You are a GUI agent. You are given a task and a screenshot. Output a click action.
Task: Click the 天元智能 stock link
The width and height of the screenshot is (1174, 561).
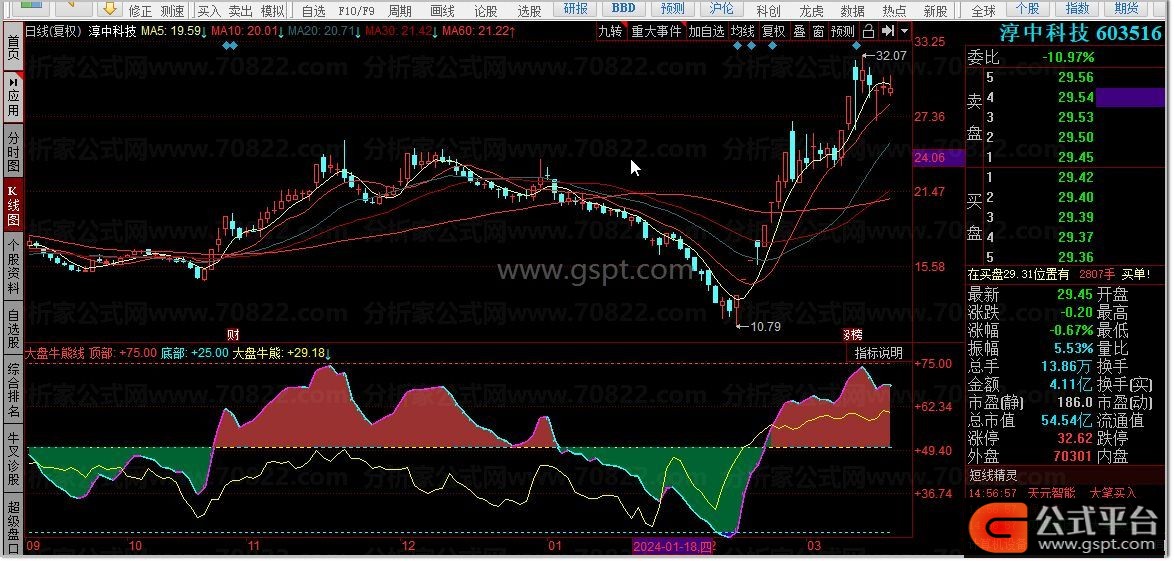[1050, 493]
